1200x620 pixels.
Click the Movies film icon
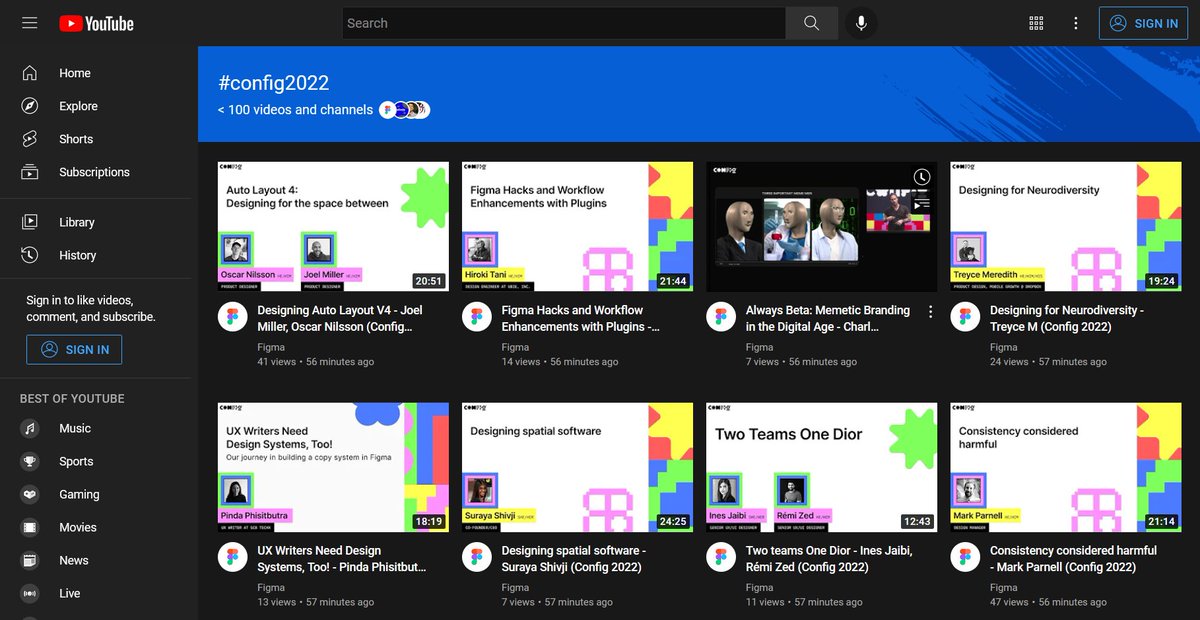click(30, 527)
